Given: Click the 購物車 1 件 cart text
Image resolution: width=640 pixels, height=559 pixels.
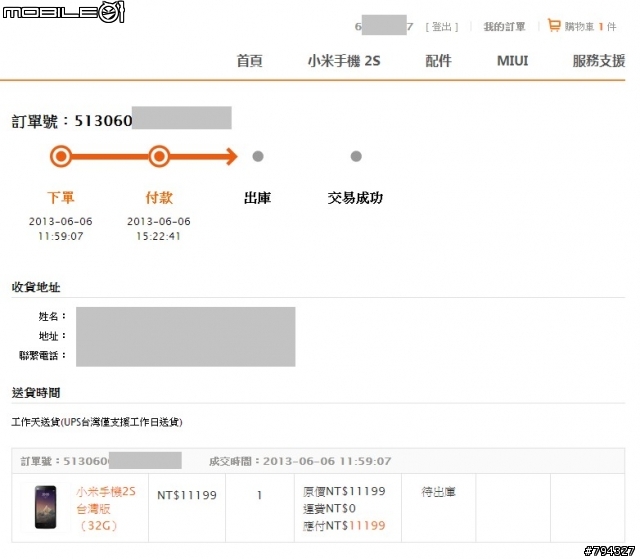Looking at the screenshot, I should 590,27.
